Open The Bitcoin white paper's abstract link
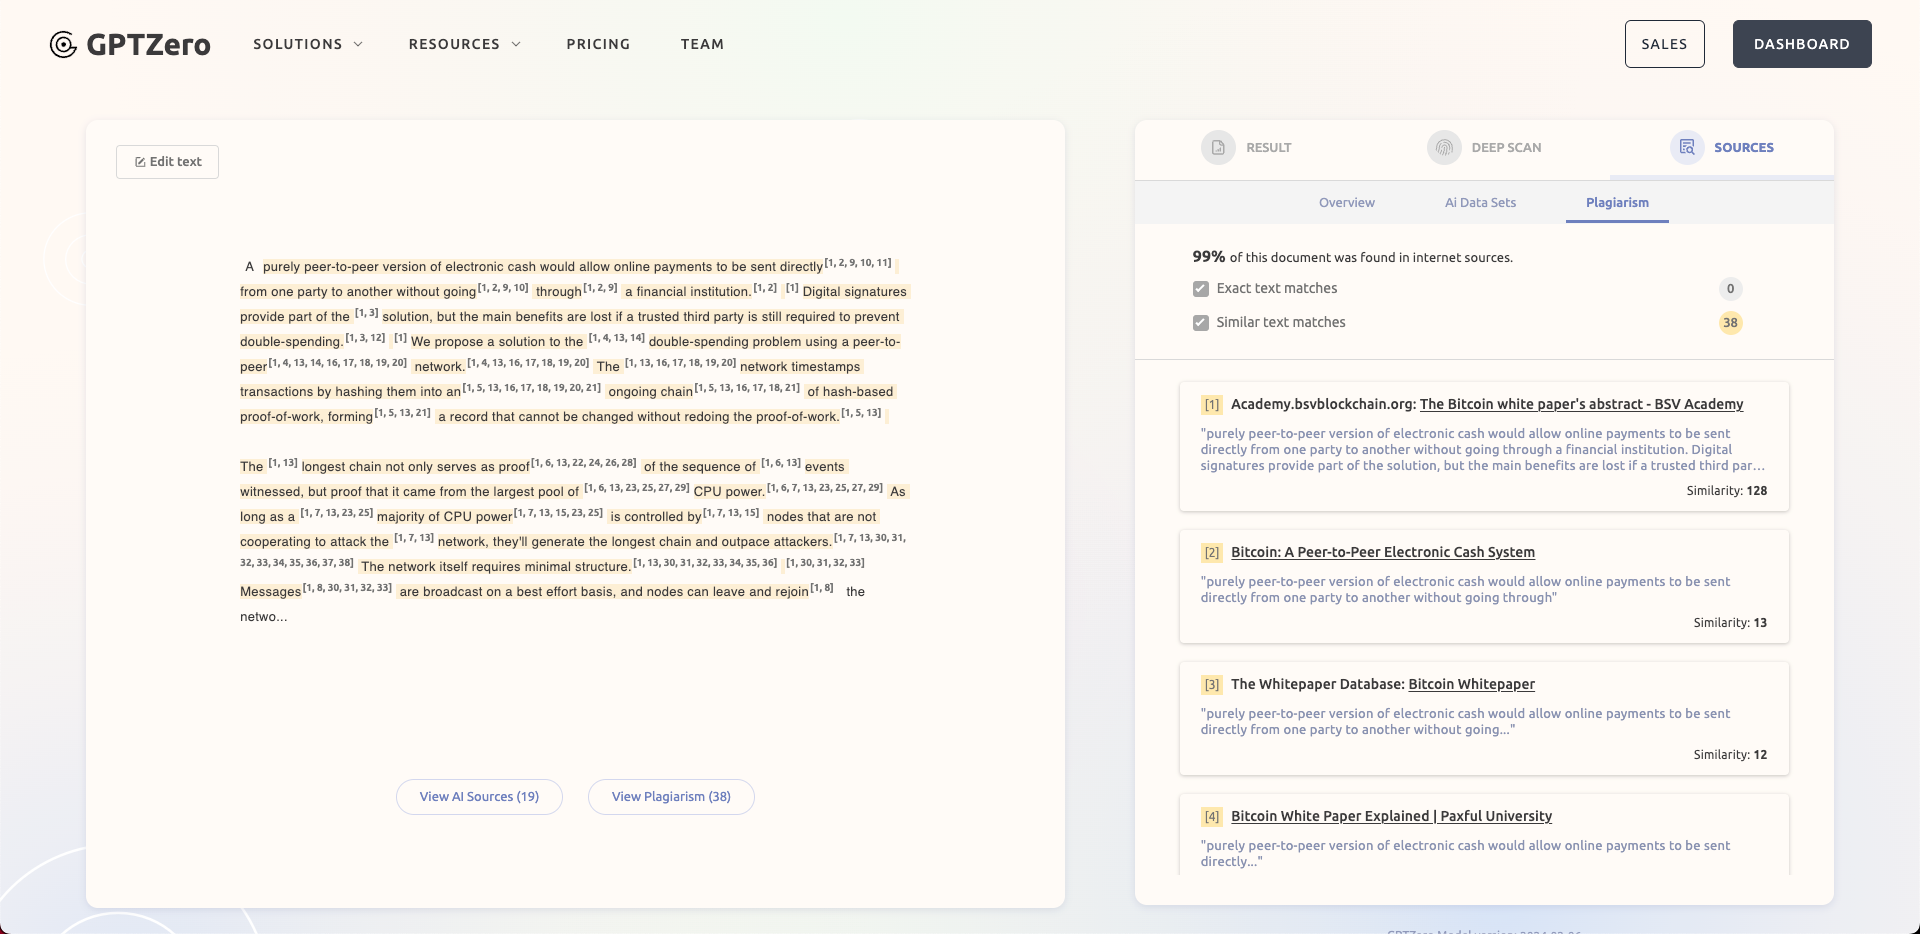The height and width of the screenshot is (934, 1920). coord(1581,405)
